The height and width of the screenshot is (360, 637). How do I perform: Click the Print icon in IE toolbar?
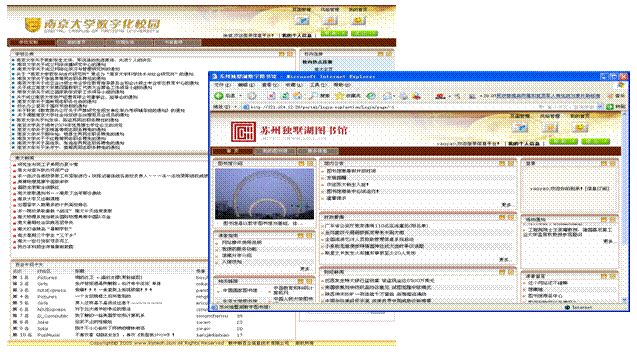403,96
